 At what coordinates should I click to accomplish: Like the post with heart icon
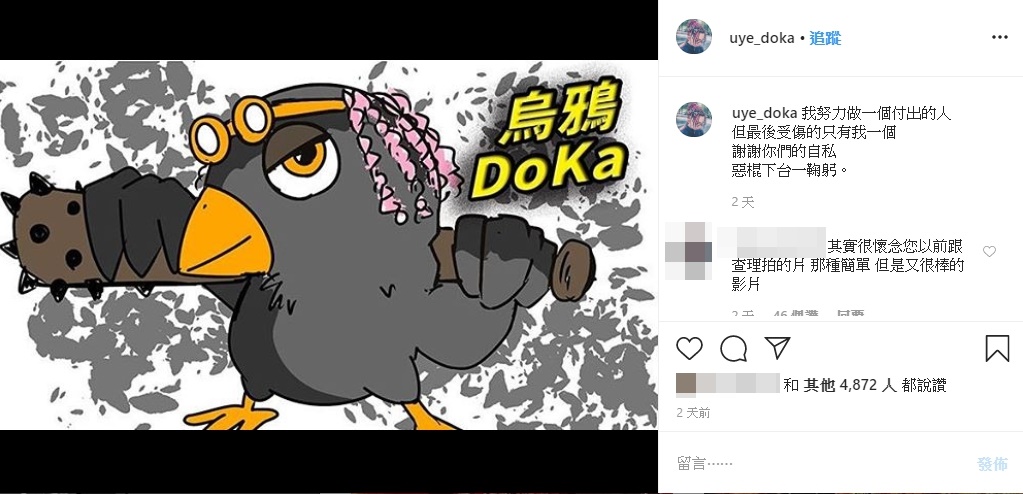click(689, 348)
